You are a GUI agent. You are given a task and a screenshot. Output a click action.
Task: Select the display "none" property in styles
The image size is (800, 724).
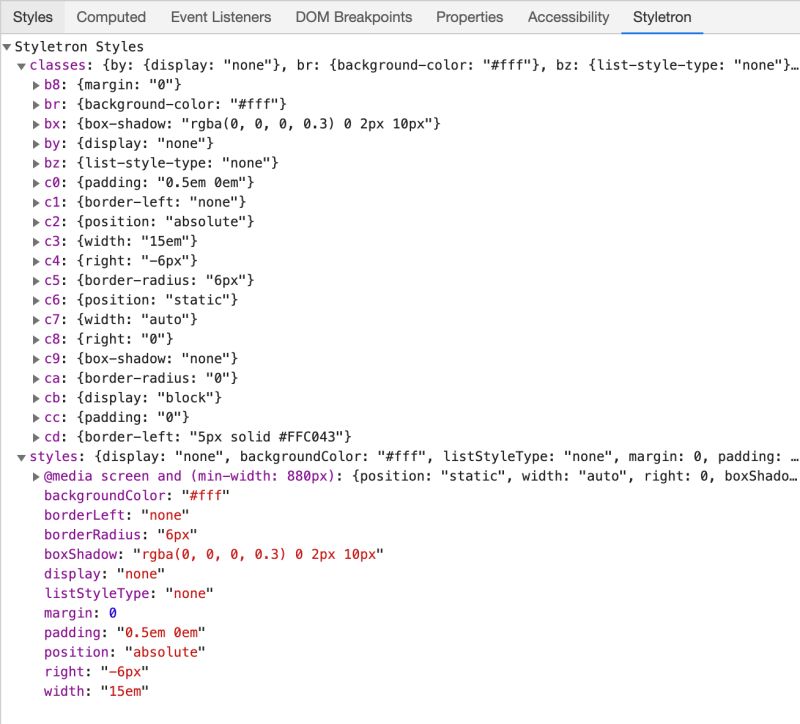point(104,573)
